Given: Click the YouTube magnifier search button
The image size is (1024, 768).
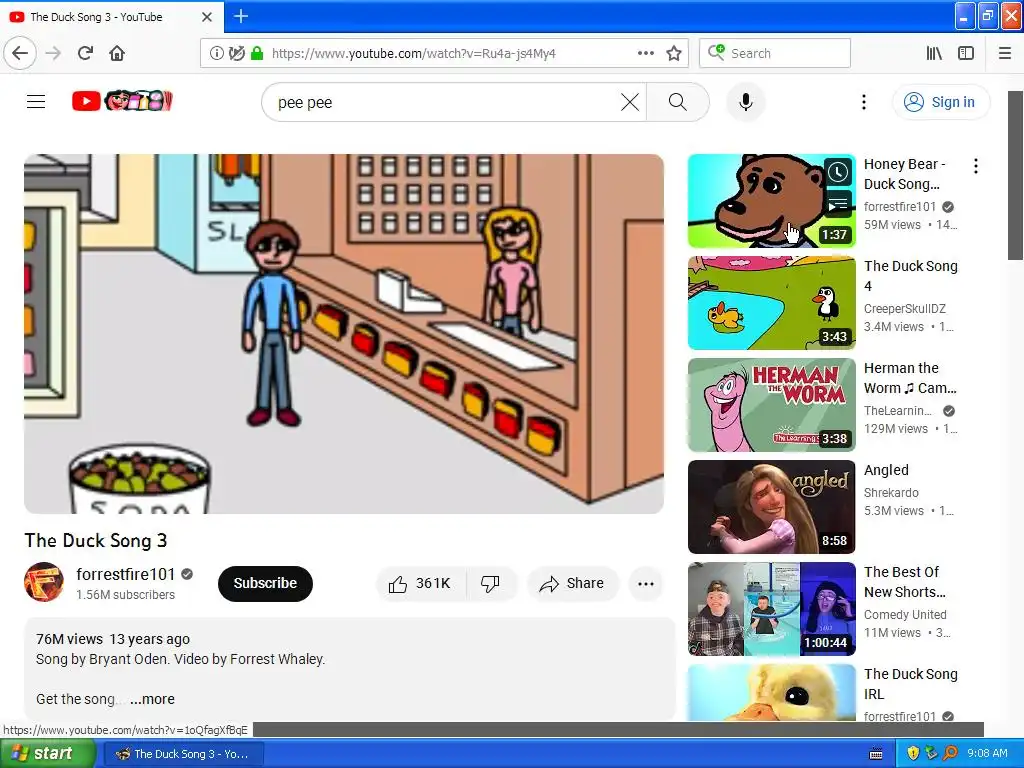Looking at the screenshot, I should click(678, 103).
